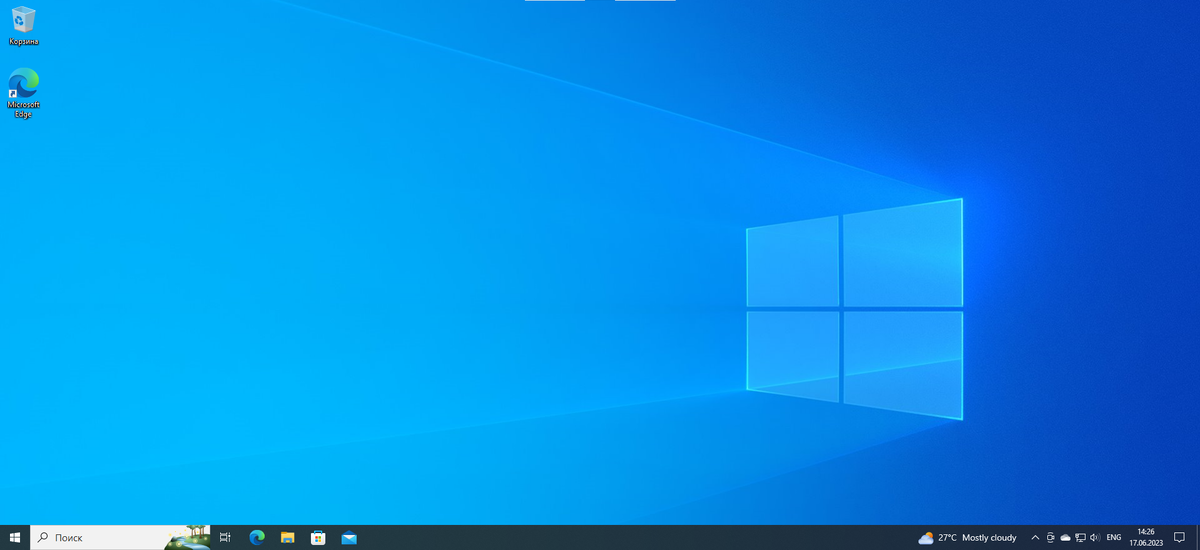Viewport: 1200px width, 550px height.
Task: Open the 27°C Mostly cloudy weather widget
Action: (x=967, y=538)
